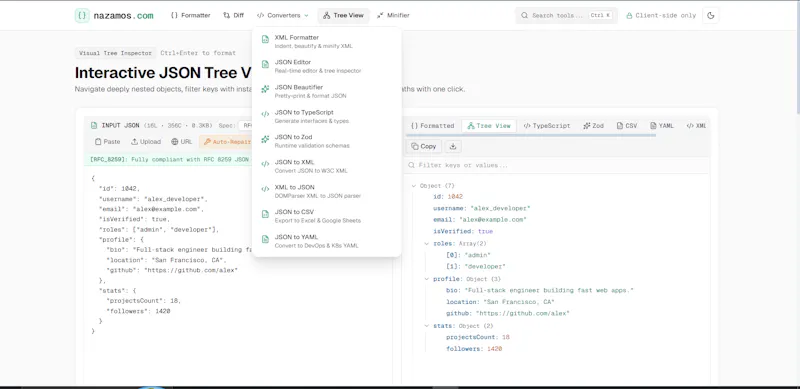Select JSON to YAML converter
The height and width of the screenshot is (389, 800).
pos(327,241)
